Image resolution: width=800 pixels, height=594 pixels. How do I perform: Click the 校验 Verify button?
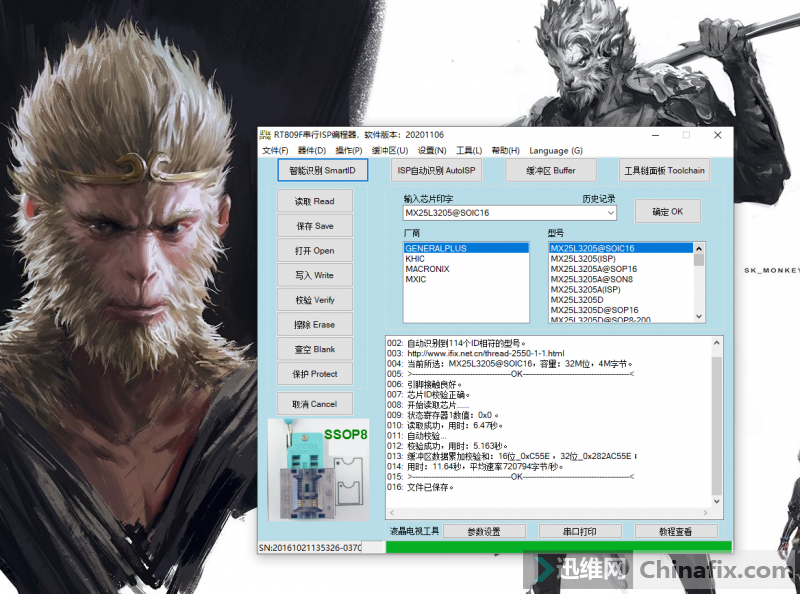point(315,300)
